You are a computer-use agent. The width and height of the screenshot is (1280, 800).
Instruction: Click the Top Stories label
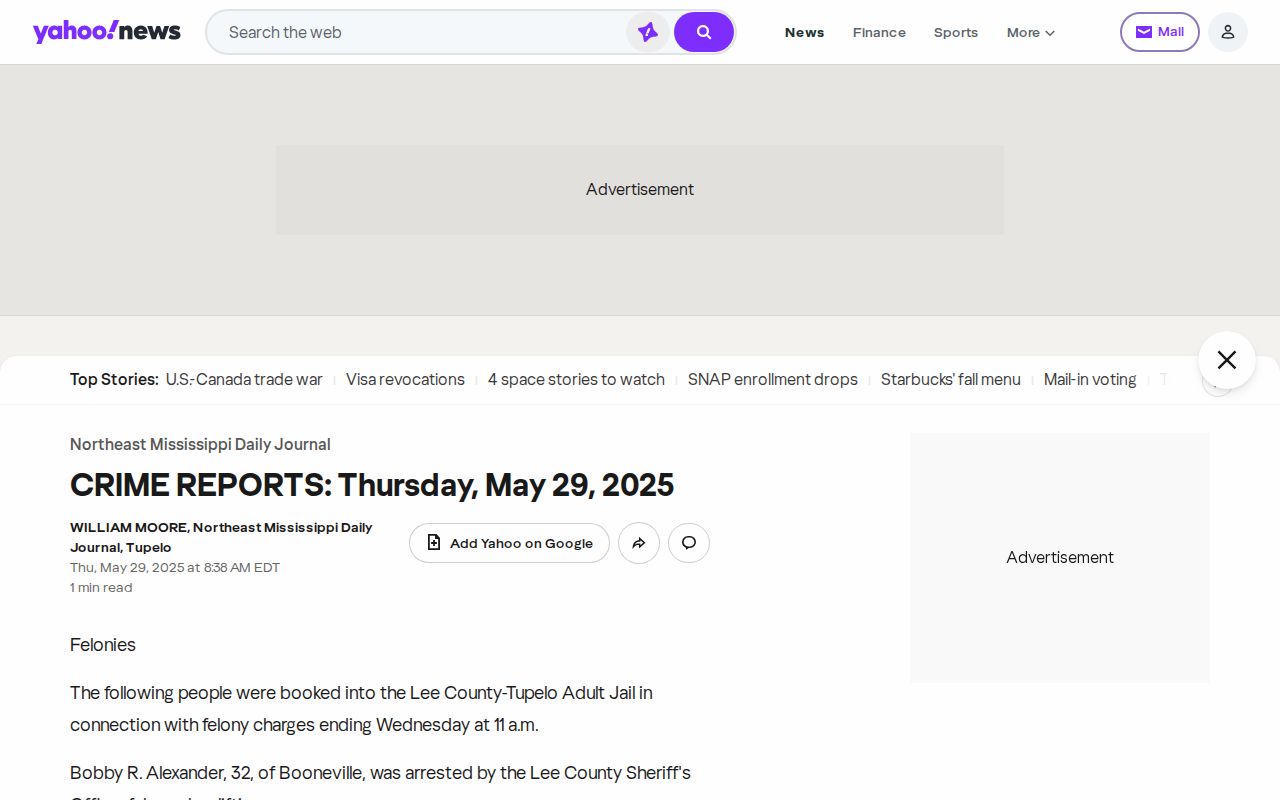(114, 379)
